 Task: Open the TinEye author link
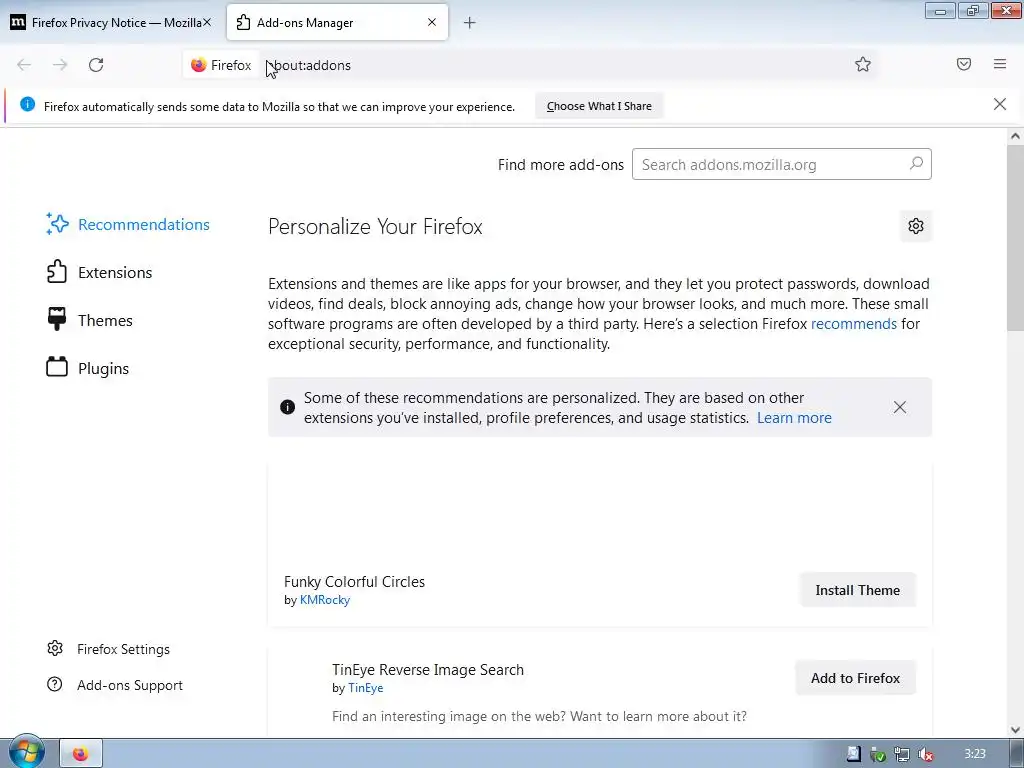tap(366, 688)
